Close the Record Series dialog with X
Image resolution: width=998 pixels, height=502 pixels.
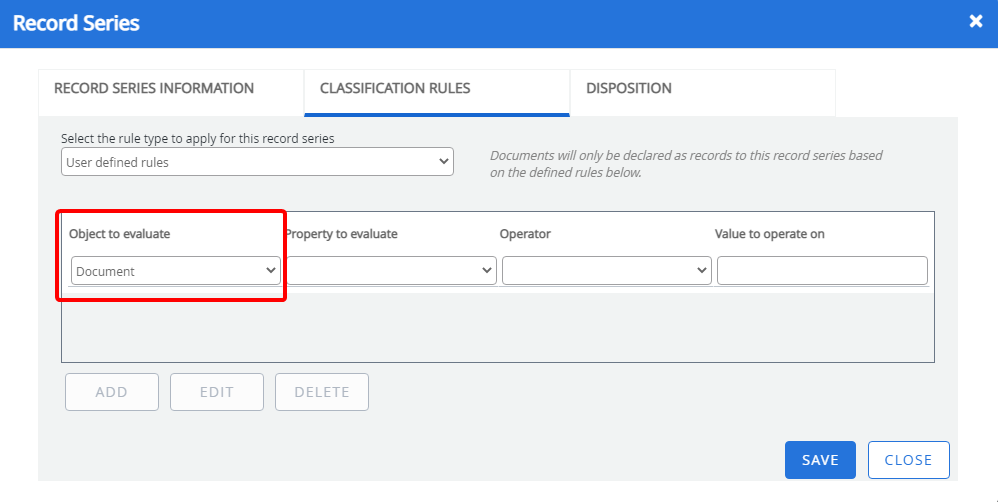976,21
